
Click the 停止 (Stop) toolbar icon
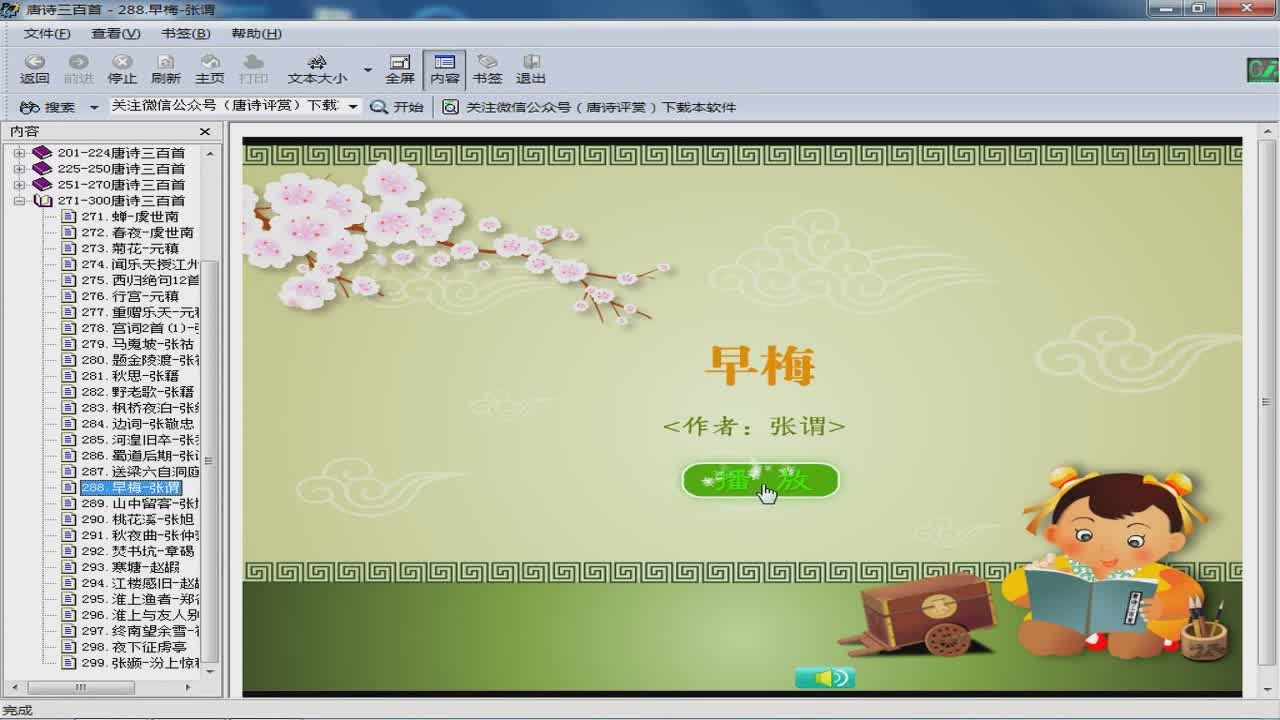122,69
